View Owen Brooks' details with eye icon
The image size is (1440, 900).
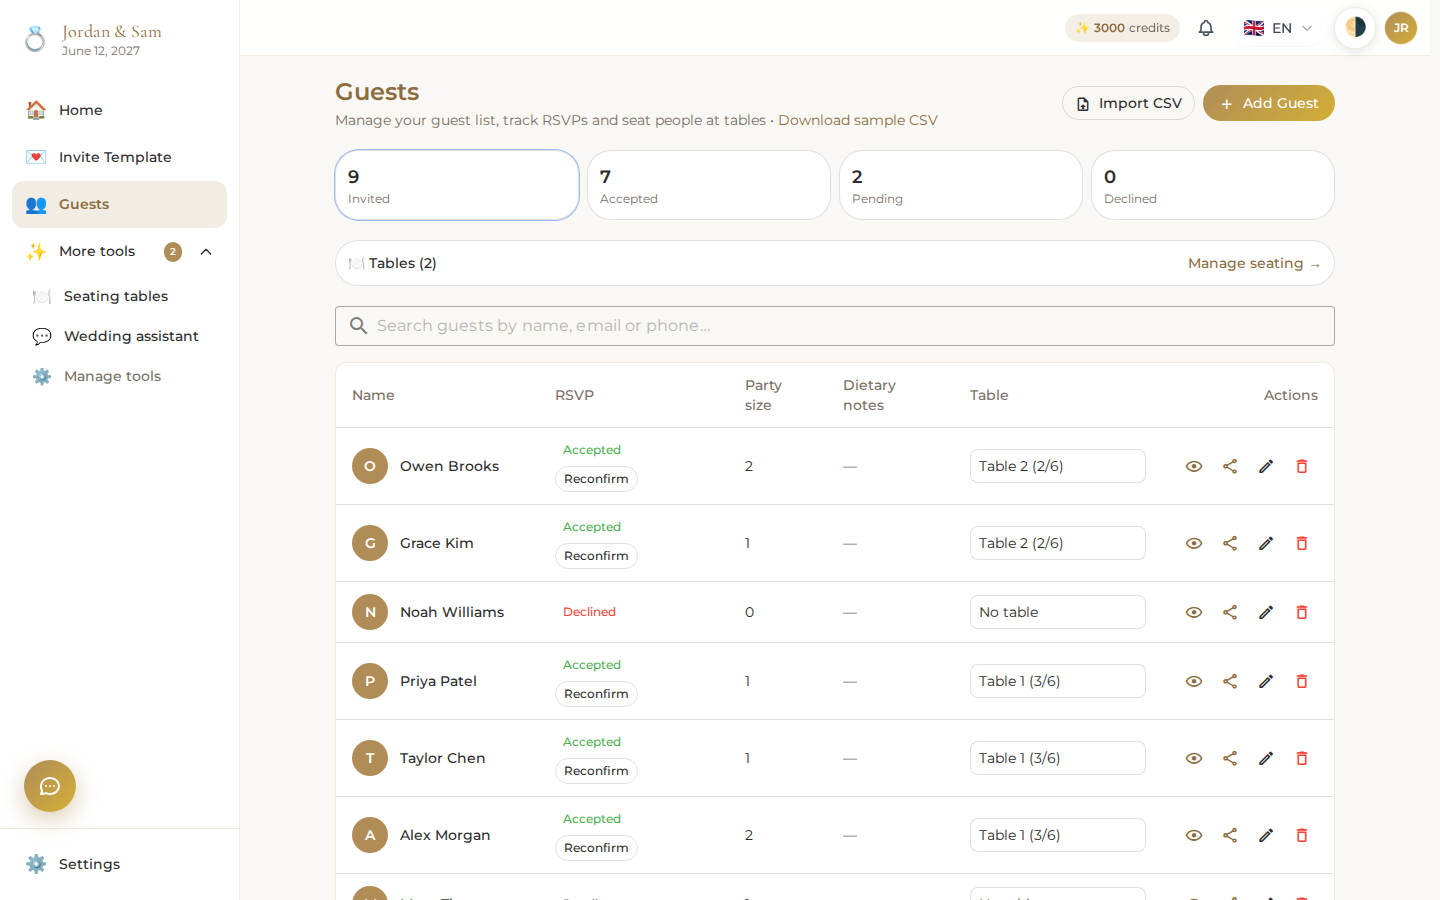[1194, 466]
